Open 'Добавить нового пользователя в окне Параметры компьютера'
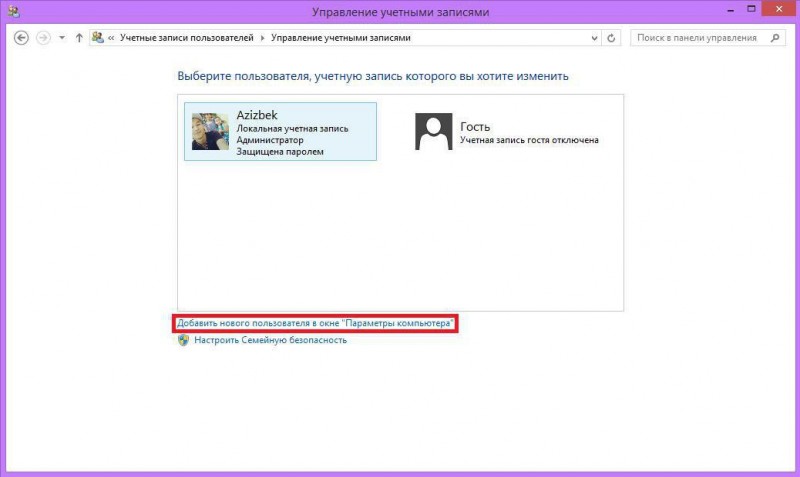The height and width of the screenshot is (477, 800). (315, 323)
